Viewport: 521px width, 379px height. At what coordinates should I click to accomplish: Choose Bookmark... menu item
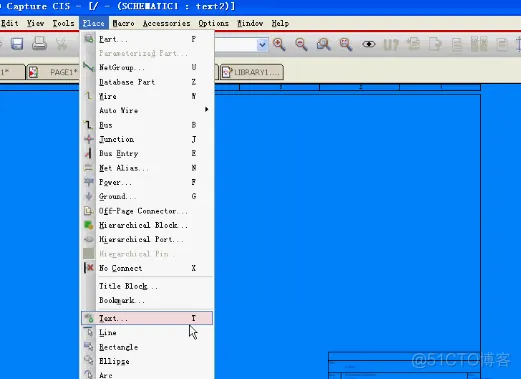[147, 300]
